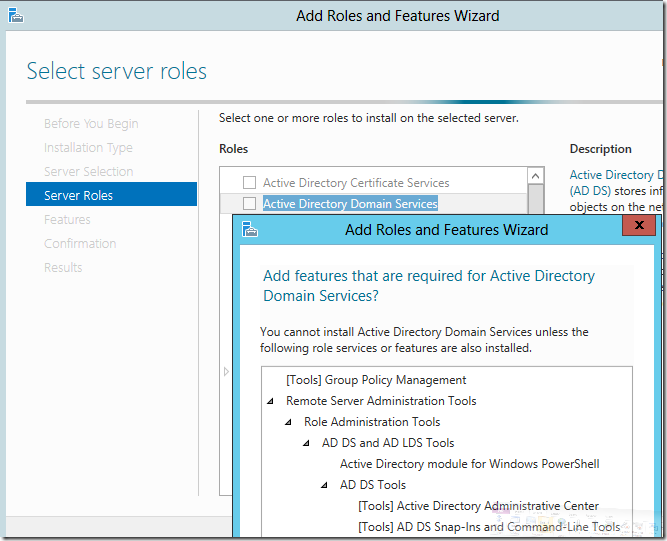The image size is (667, 541).
Task: Select [Tools] Group Policy Management item
Action: [376, 380]
